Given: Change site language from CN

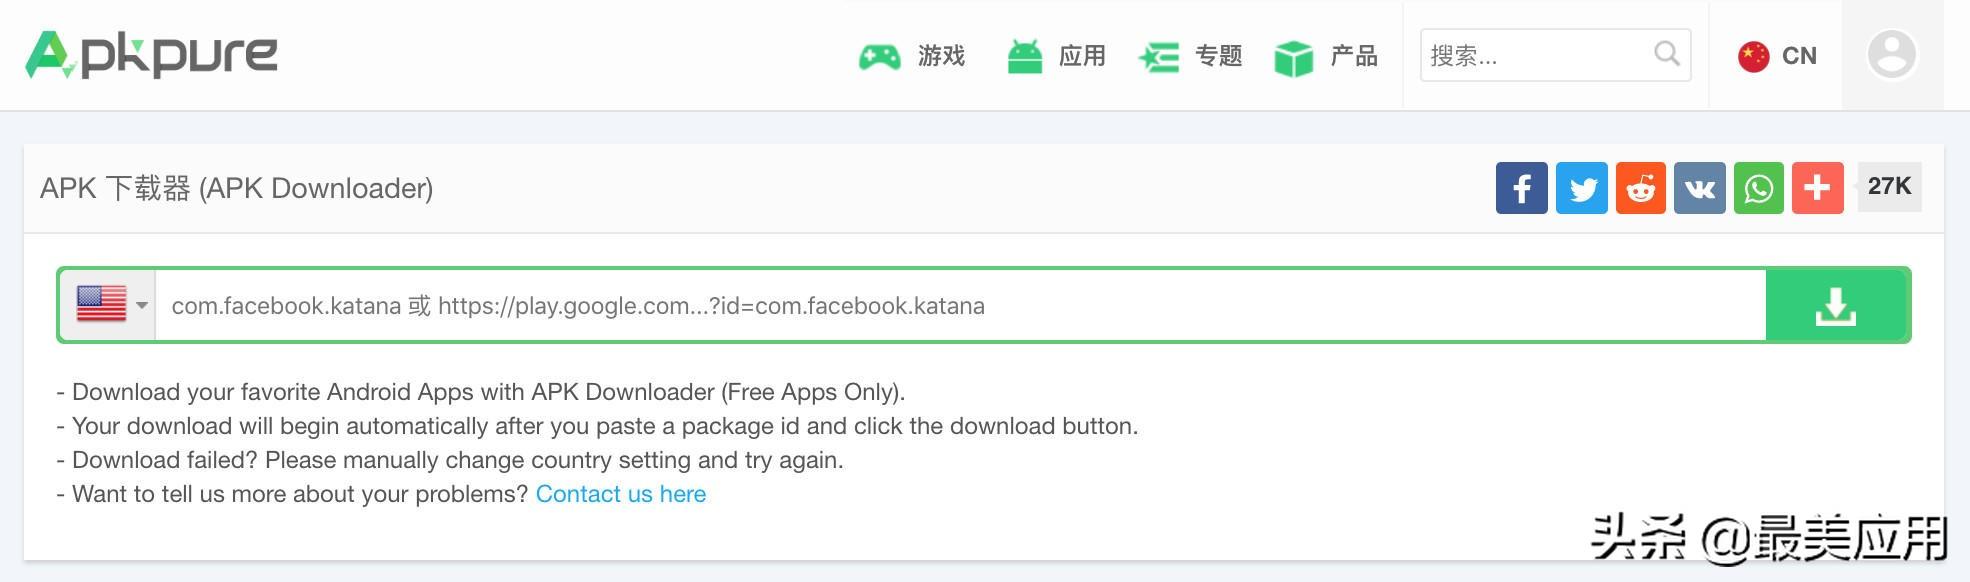Looking at the screenshot, I should pyautogui.click(x=1777, y=56).
